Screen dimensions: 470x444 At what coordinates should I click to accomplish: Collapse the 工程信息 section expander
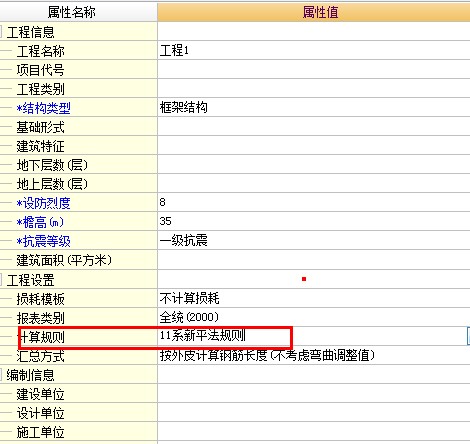point(1,32)
